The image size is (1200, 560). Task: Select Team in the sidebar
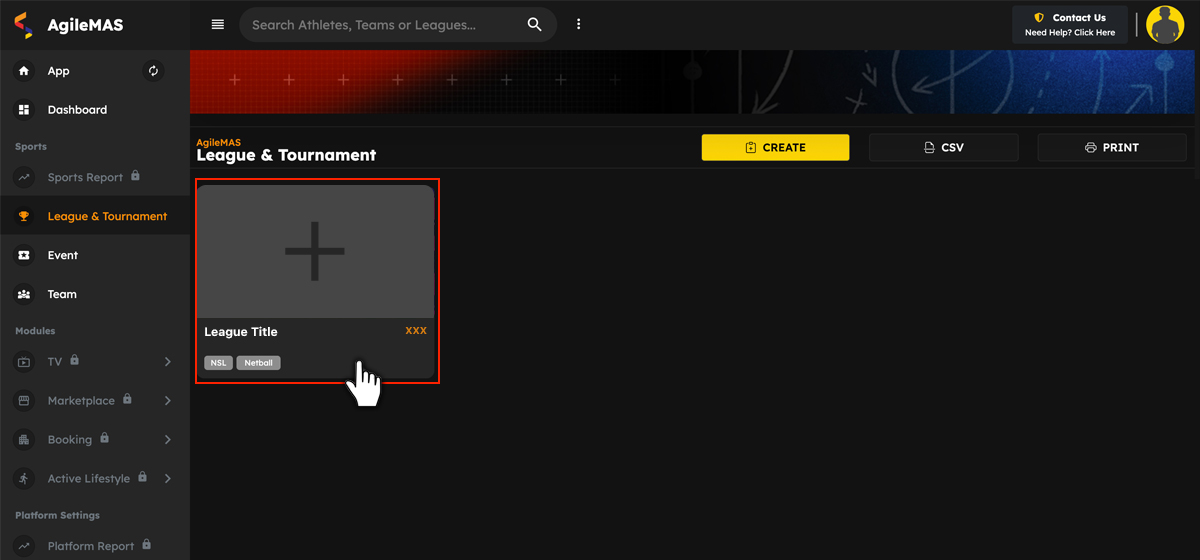click(62, 295)
